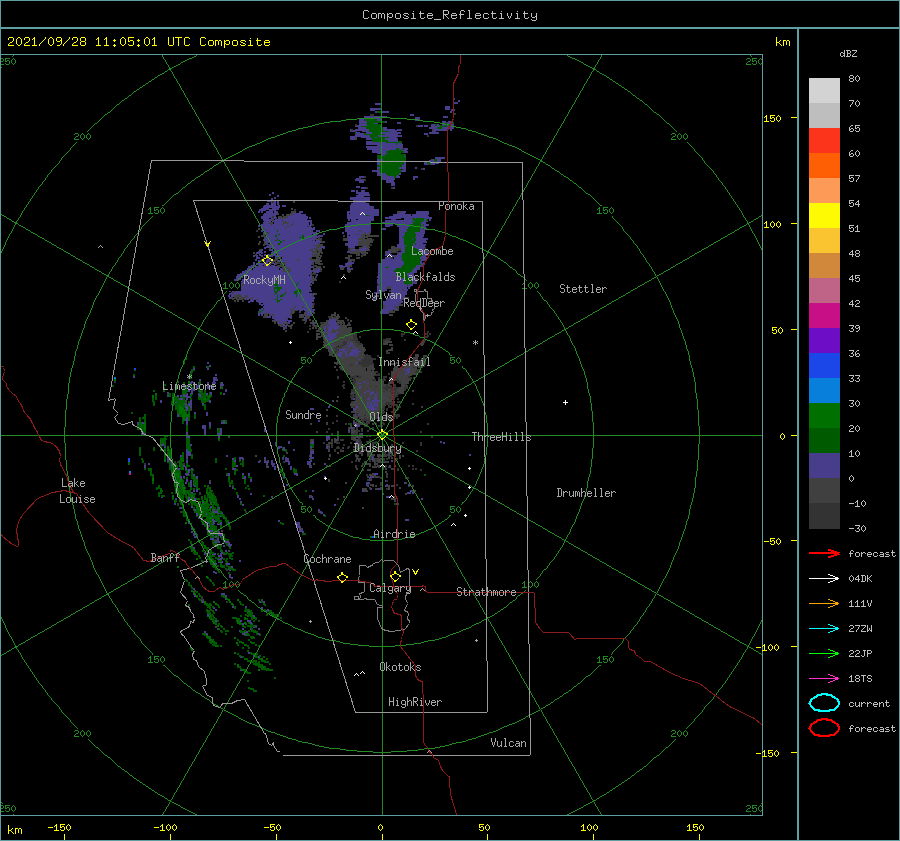The height and width of the screenshot is (841, 900).
Task: Click the red 65 dBZ legend swatch
Action: point(824,140)
